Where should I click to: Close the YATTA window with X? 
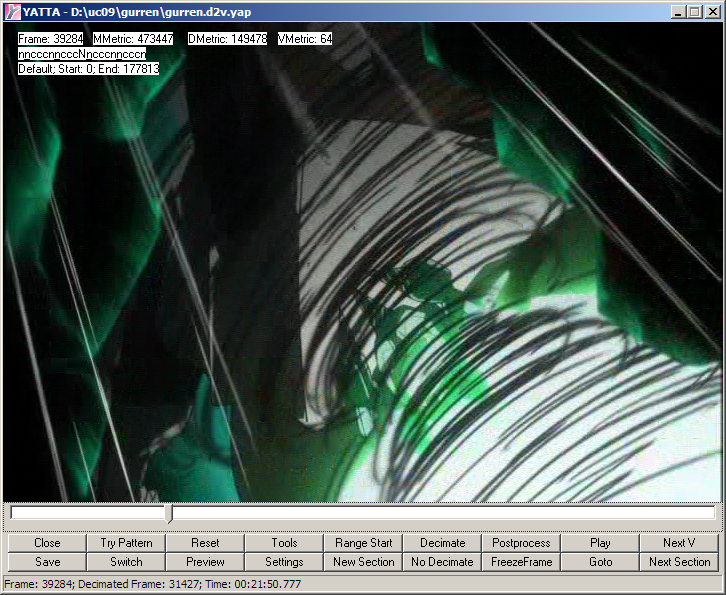(712, 12)
